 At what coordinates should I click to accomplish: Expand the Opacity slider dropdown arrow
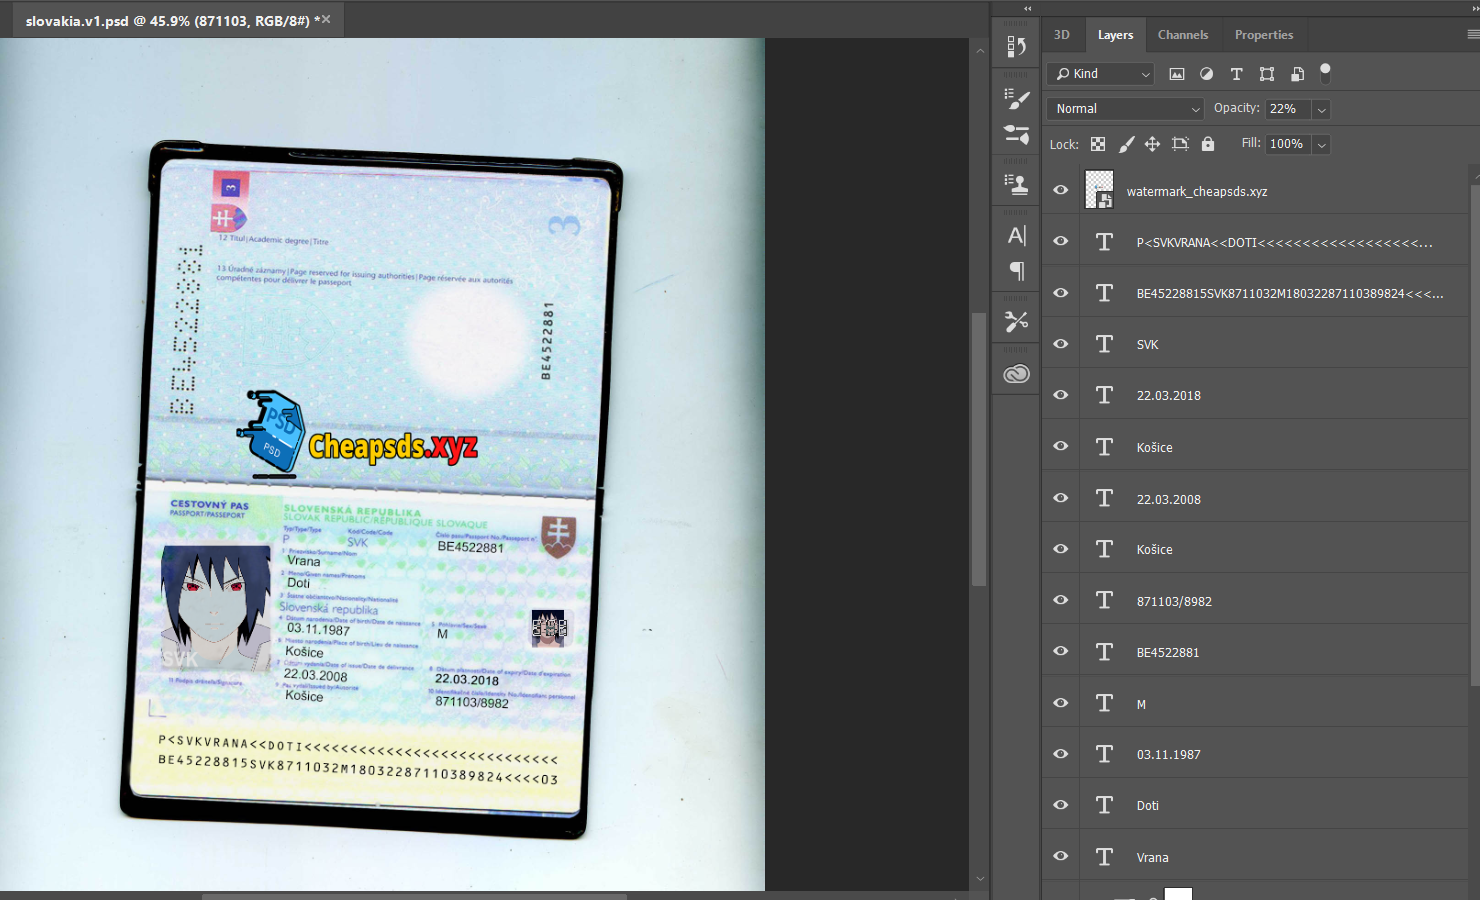coord(1322,110)
